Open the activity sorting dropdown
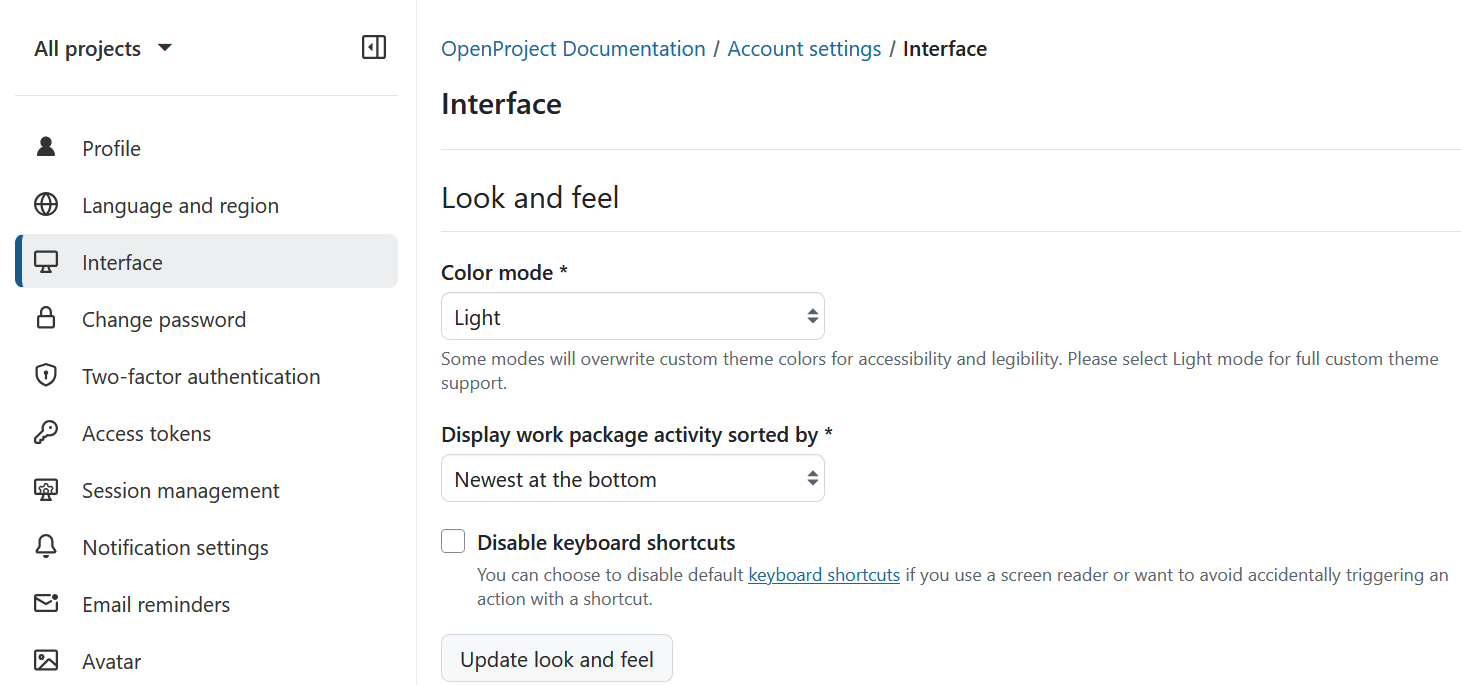This screenshot has height=685, width=1461. pos(632,478)
